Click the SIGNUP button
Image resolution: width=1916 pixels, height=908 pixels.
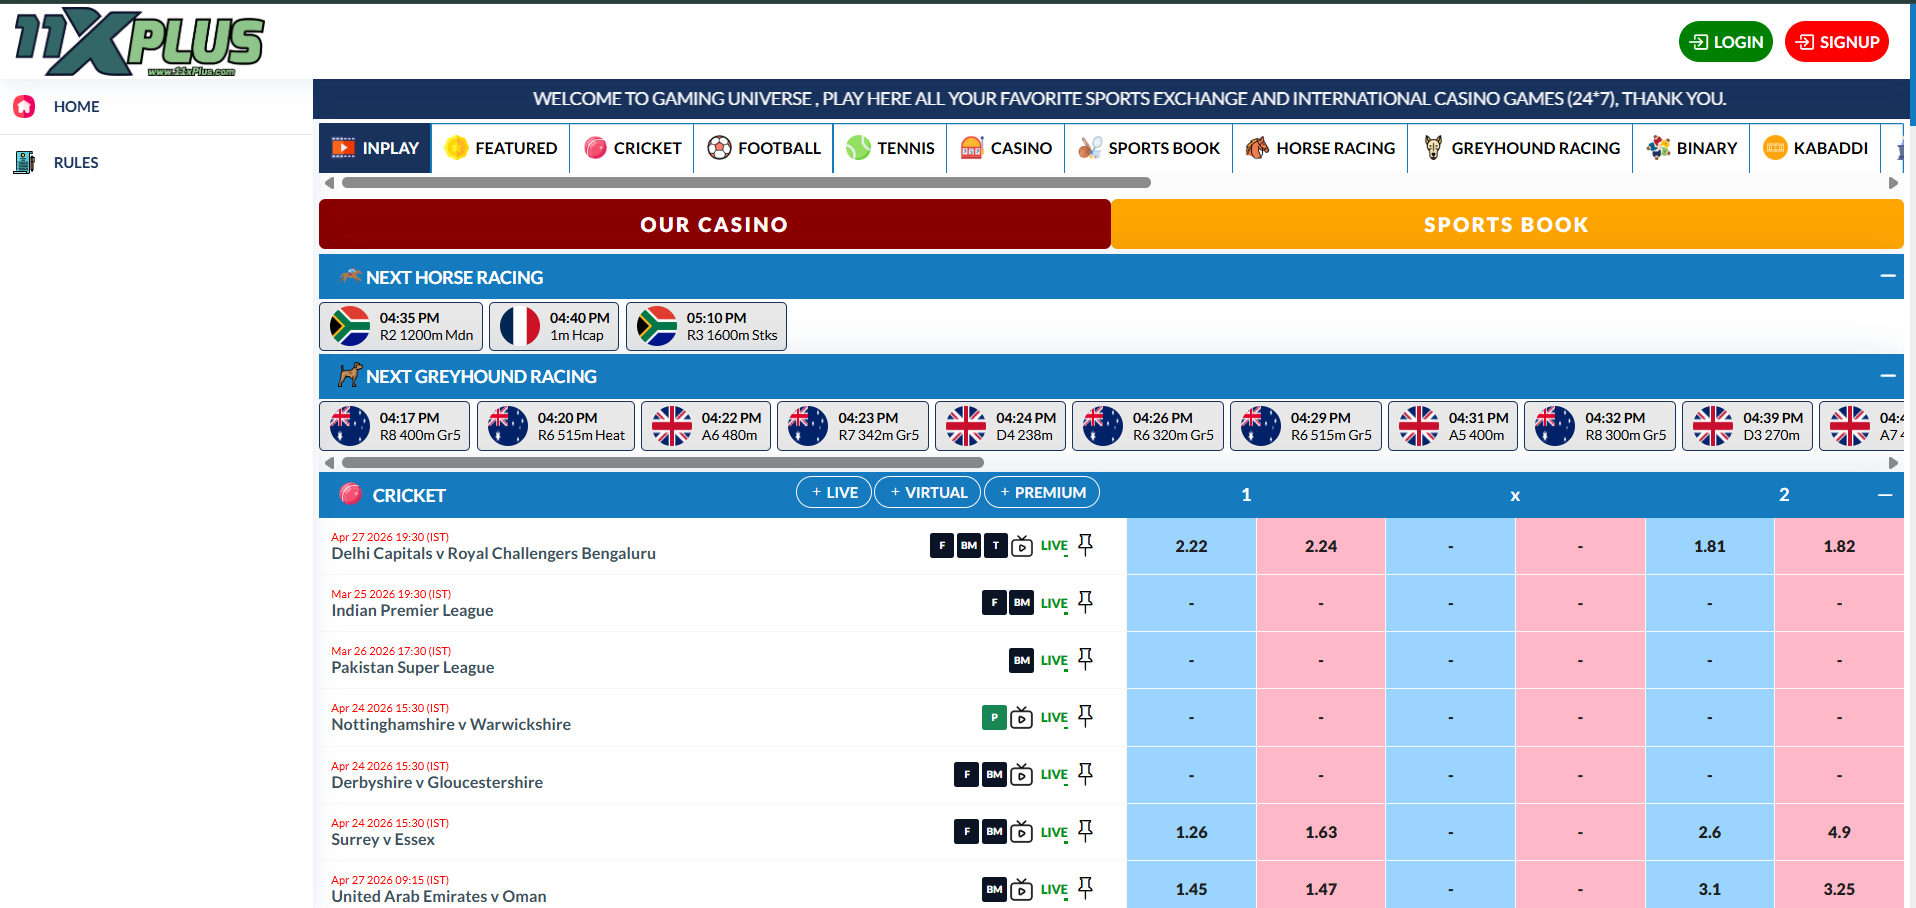coord(1837,41)
